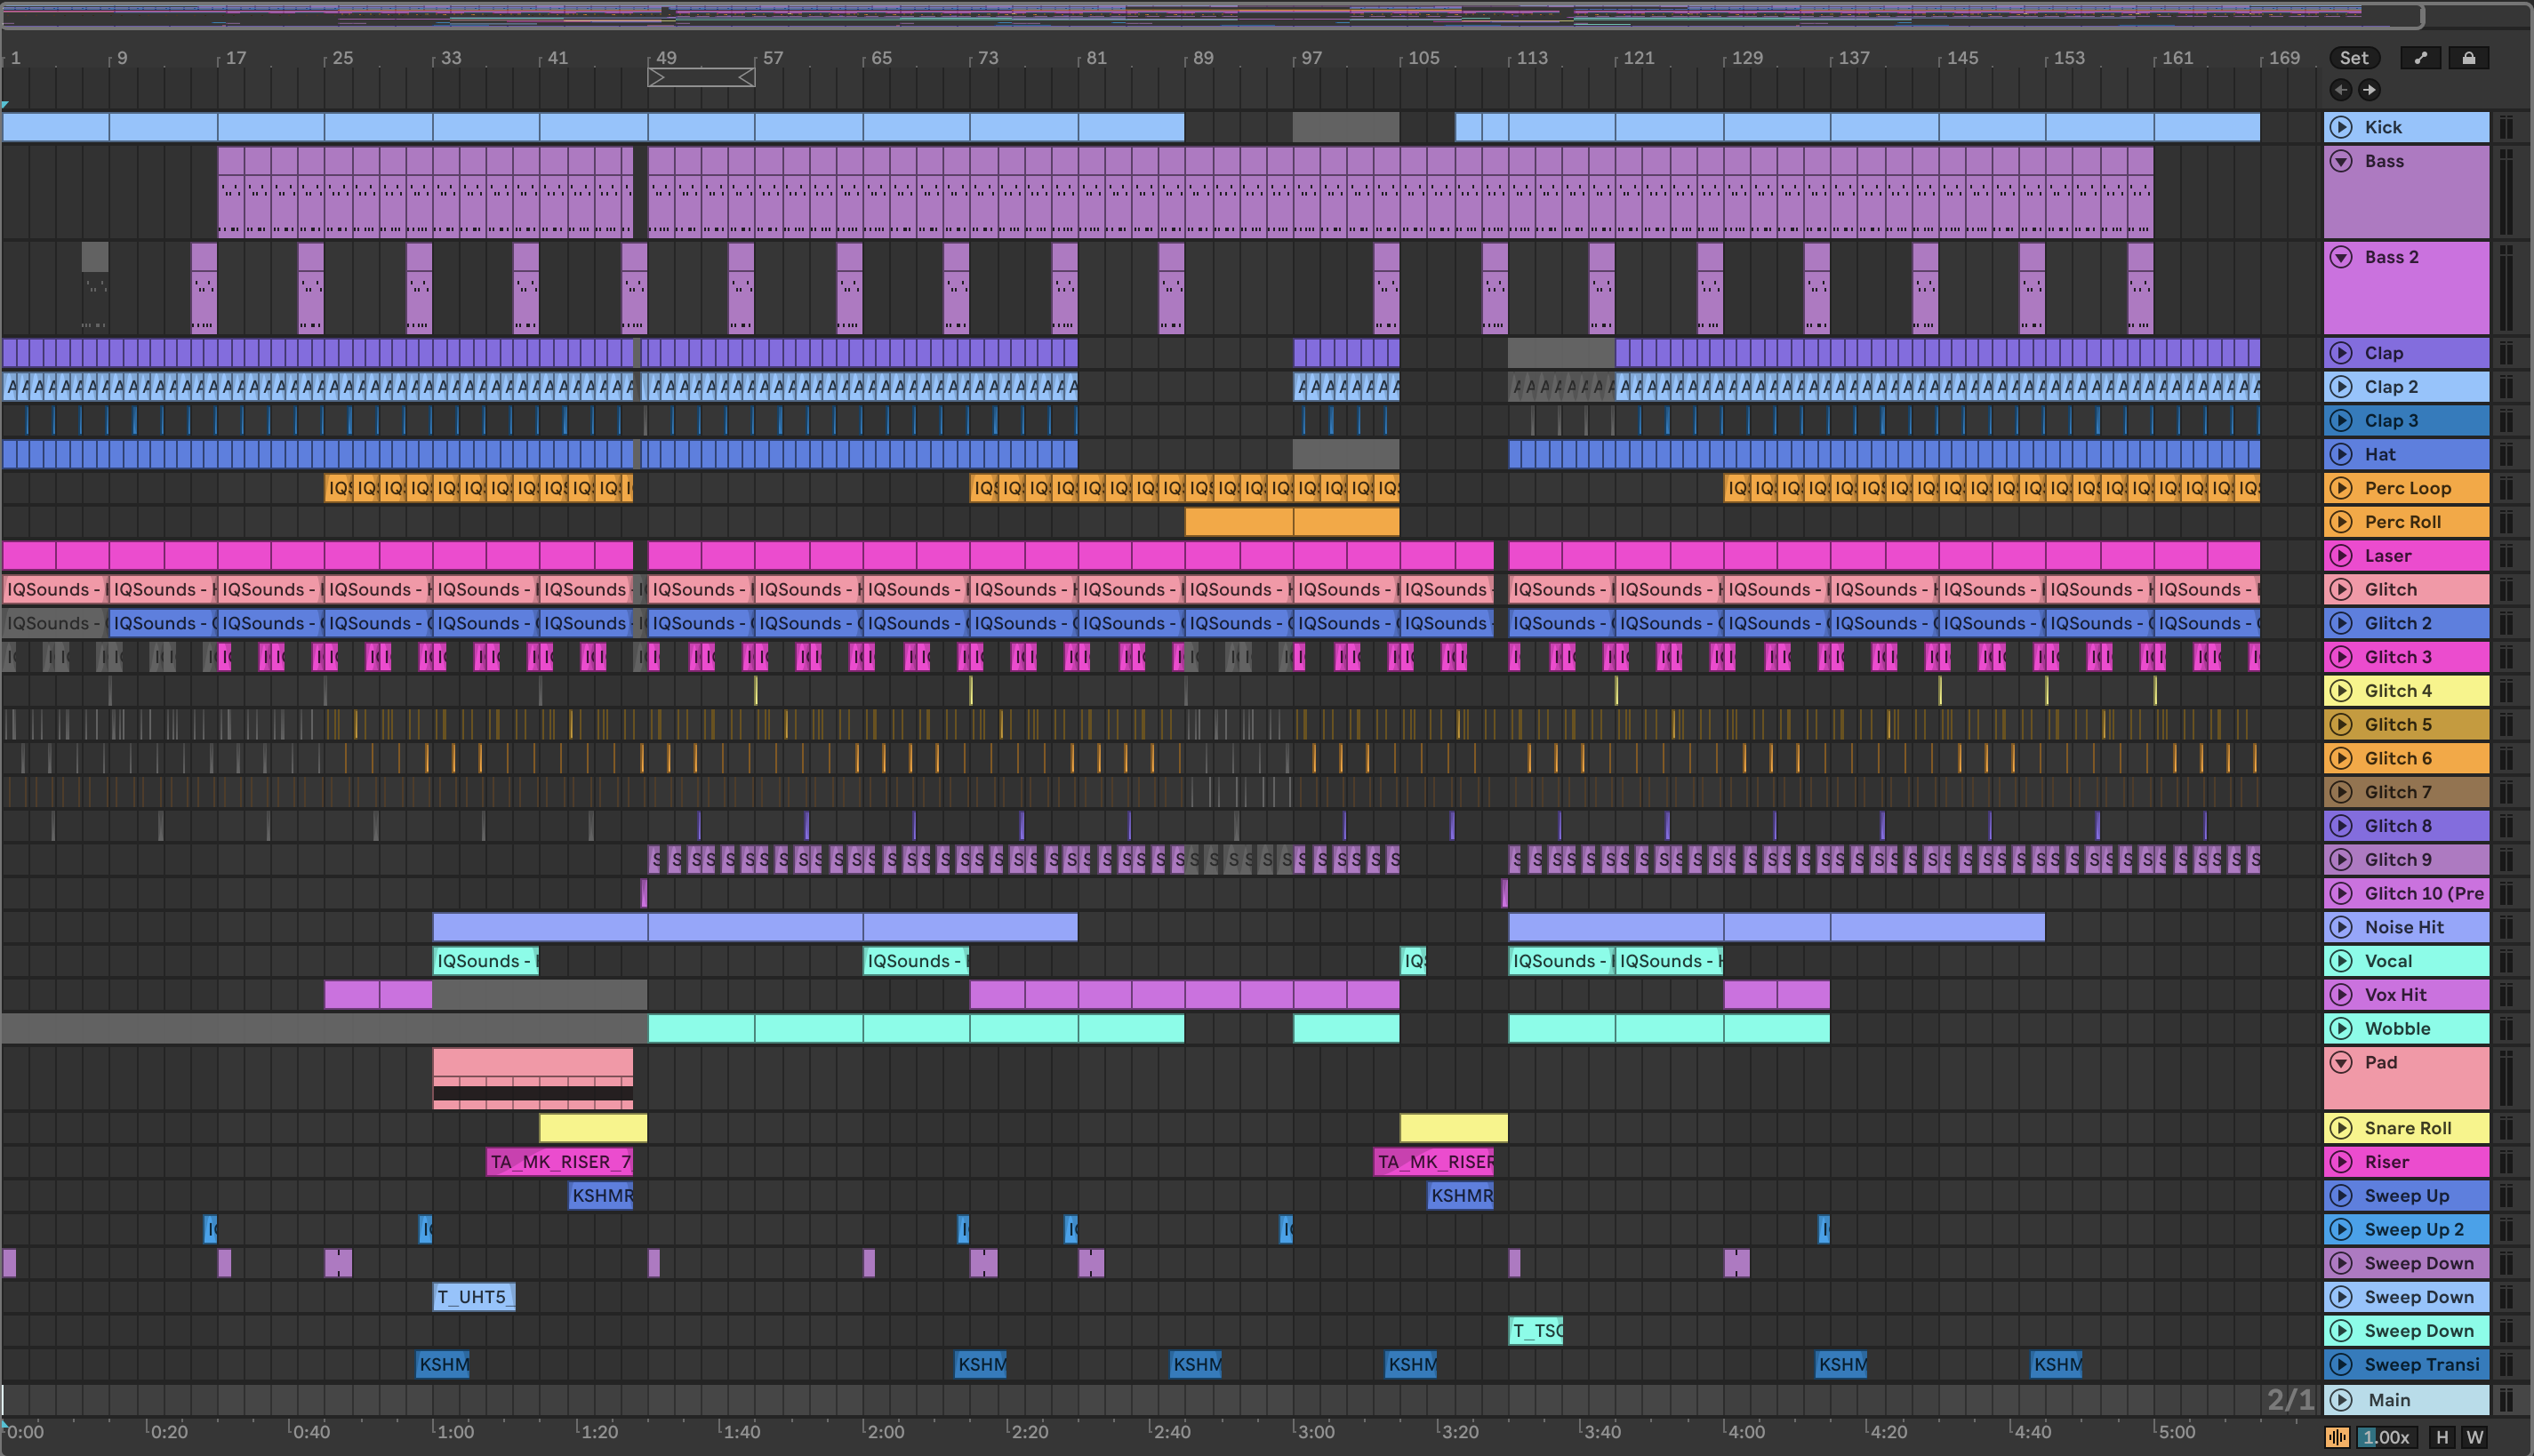This screenshot has height=1456, width=2534.
Task: Click the Wobble track unfold icon
Action: (x=2341, y=1029)
